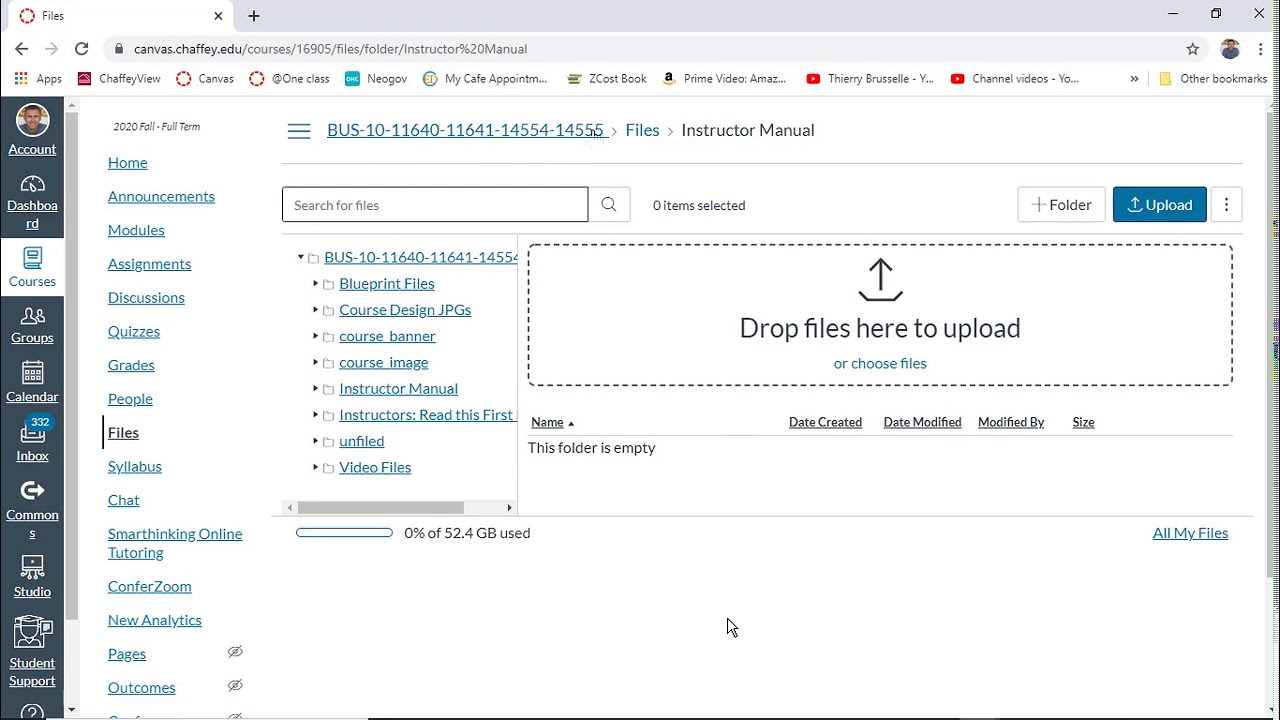This screenshot has width=1280, height=720.
Task: Click the browser address bar URL
Action: tap(330, 48)
